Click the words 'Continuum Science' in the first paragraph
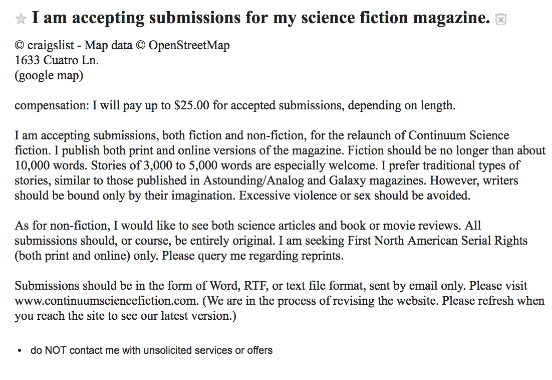The image size is (552, 380). click(459, 135)
